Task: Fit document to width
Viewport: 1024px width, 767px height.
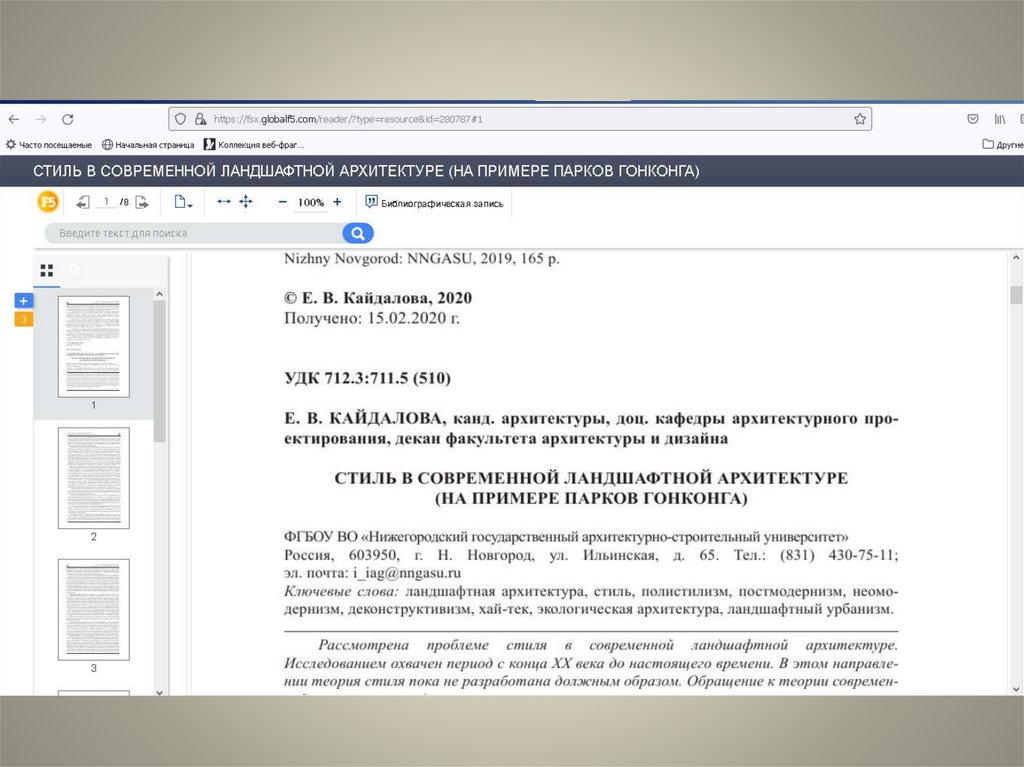Action: 224,202
